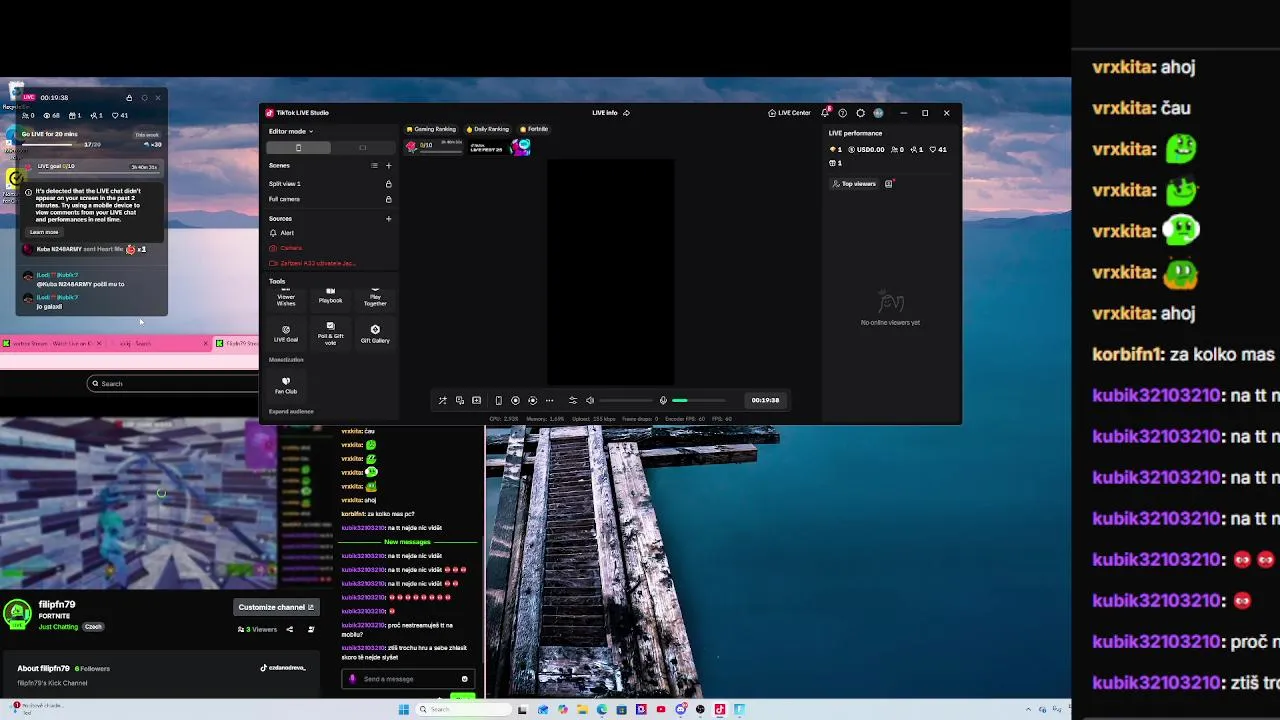Open the help question-mark icon
This screenshot has height=720, width=1280.
pos(842,113)
